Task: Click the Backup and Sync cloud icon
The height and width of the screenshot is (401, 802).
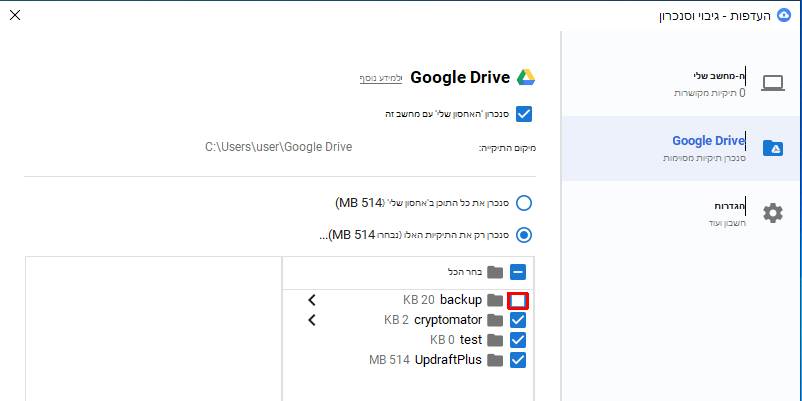Action: [x=783, y=15]
